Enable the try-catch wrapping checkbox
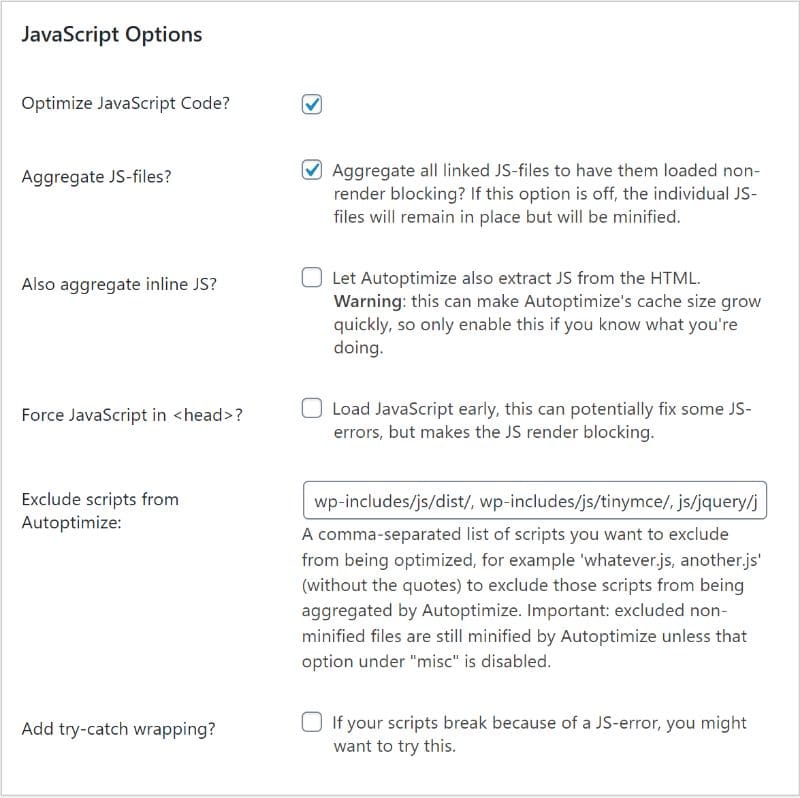The width and height of the screenshot is (800, 798). click(x=312, y=721)
